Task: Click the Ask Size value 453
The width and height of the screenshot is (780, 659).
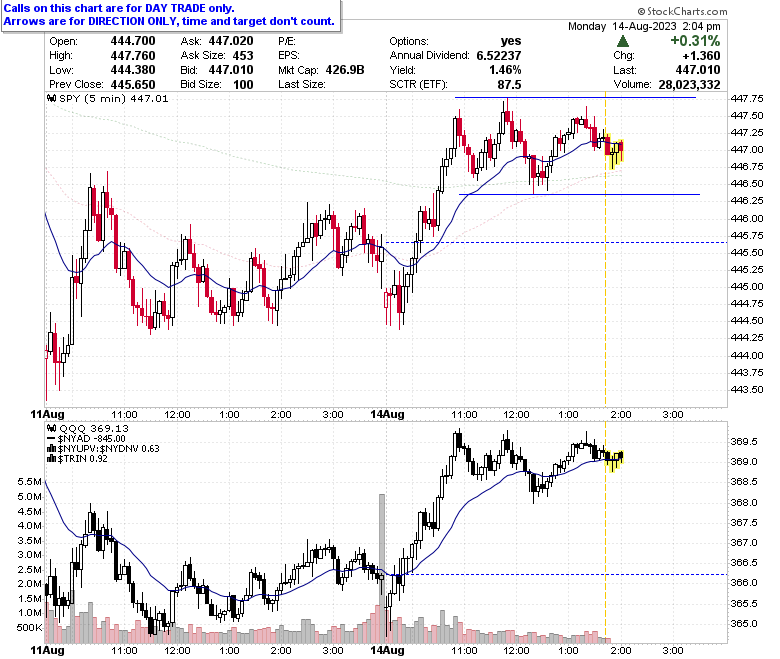Action: pyautogui.click(x=243, y=56)
